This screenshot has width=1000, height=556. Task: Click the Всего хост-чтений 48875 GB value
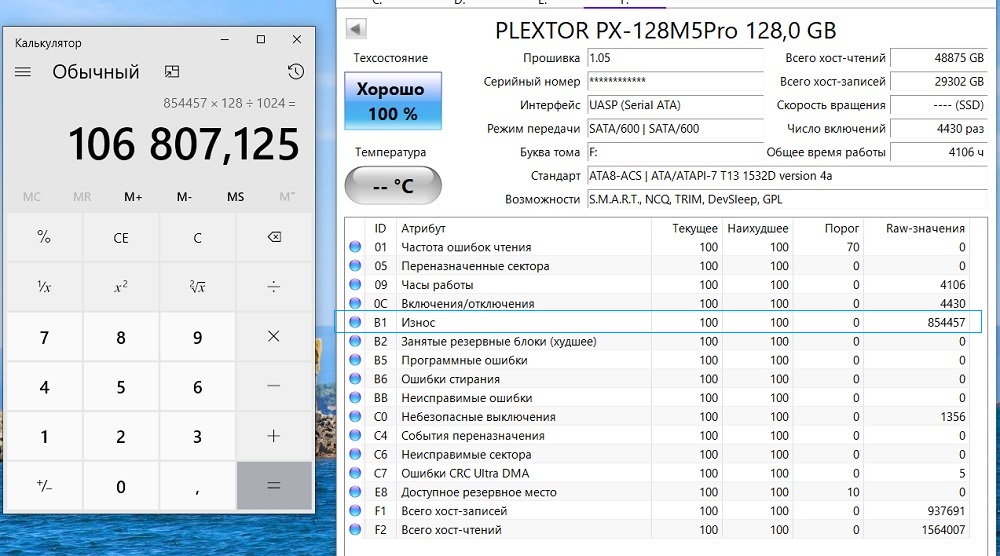939,58
